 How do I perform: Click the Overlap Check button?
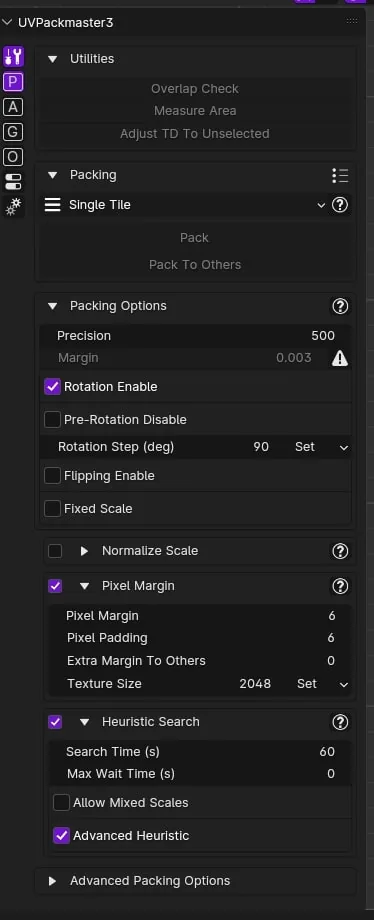tap(195, 89)
